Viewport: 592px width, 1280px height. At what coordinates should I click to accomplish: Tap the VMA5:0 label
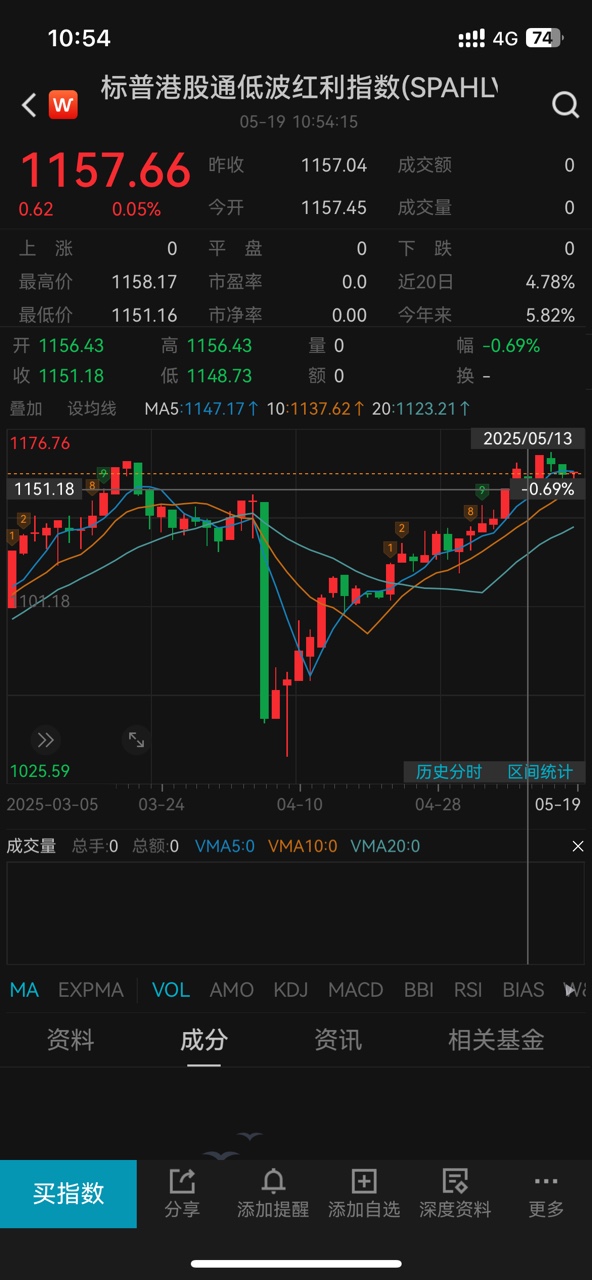click(x=225, y=846)
